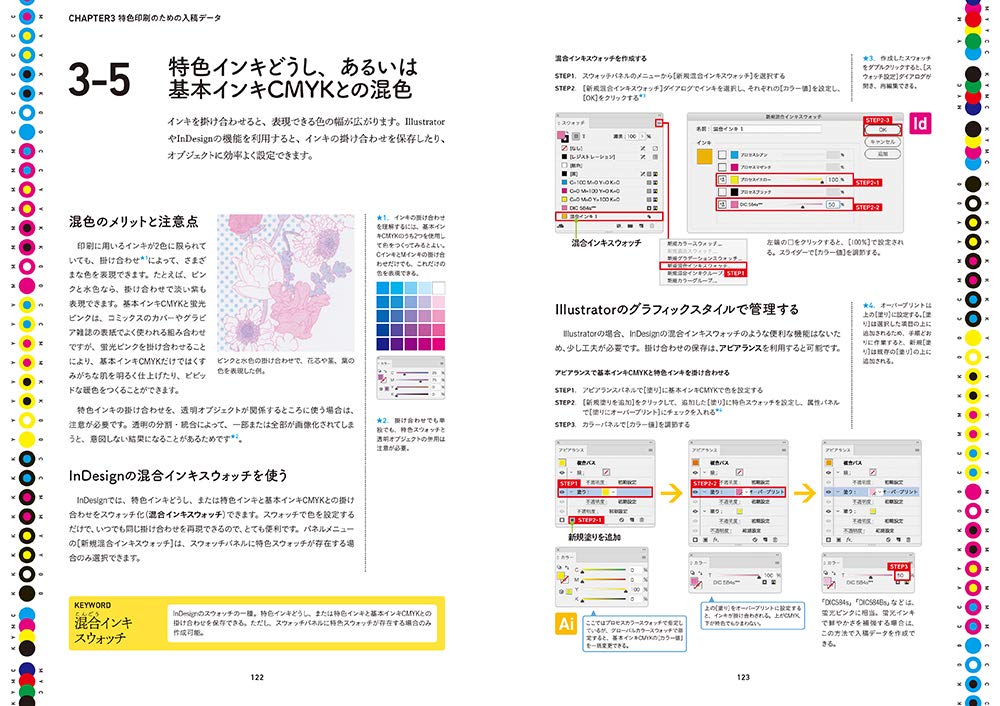
Task: Click fx icon in the rightmost Appearance panel
Action: pyautogui.click(x=848, y=540)
